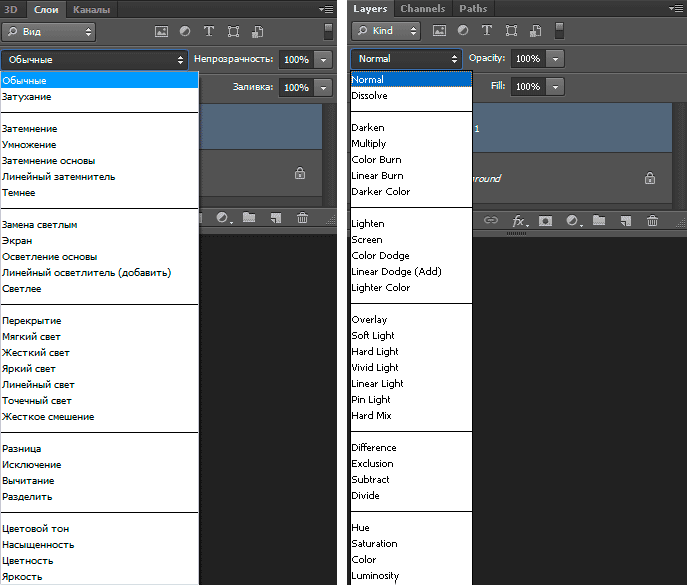
Task: Open the Opacity dropdown arrow
Action: click(556, 59)
